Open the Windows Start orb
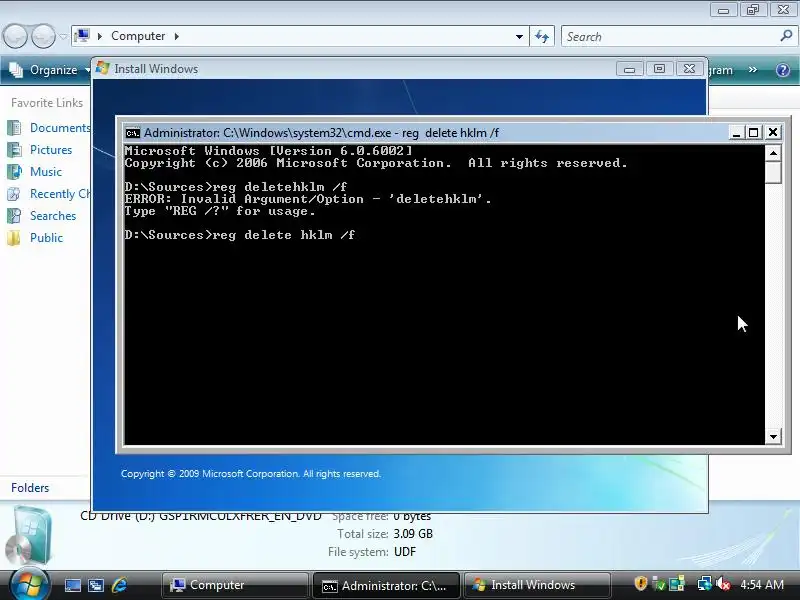The image size is (800, 600). coord(29,584)
